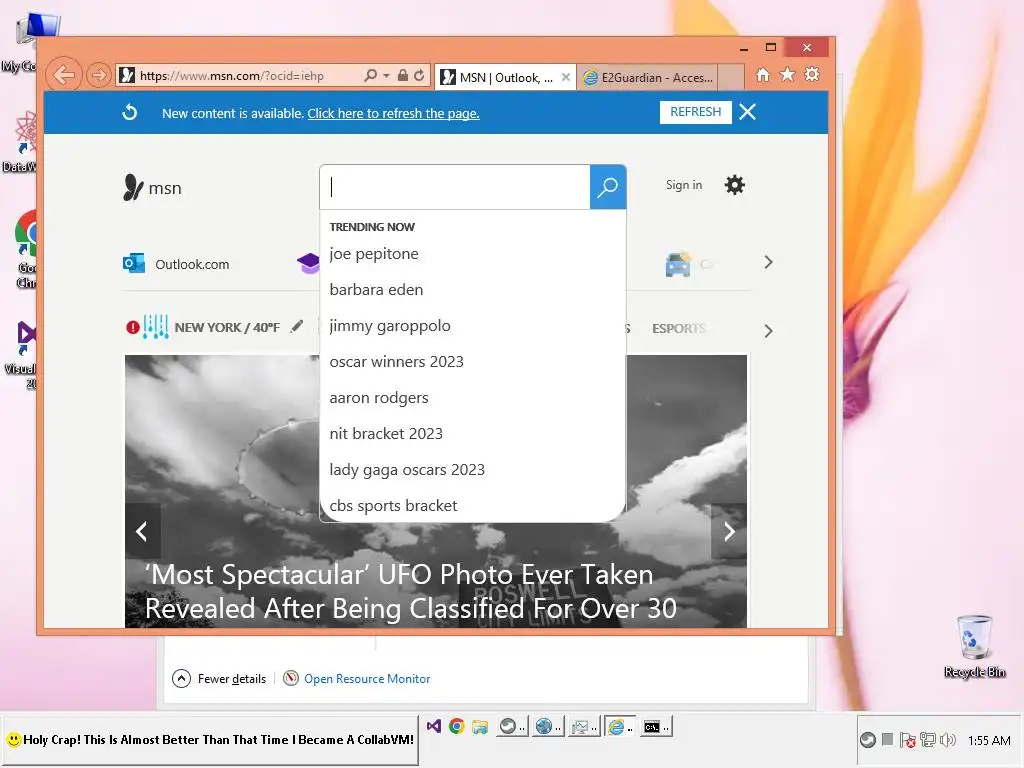Viewport: 1024px width, 768px height.
Task: Expand more shortcuts with the right chevron
Action: 768,263
